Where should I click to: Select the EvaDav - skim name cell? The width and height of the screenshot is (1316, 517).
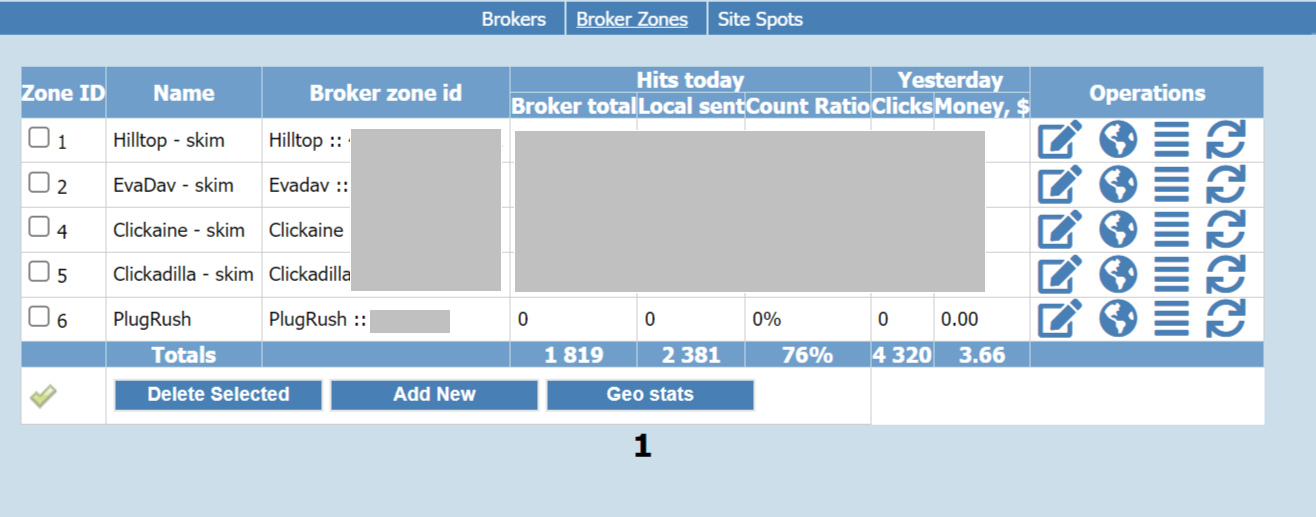[x=184, y=185]
